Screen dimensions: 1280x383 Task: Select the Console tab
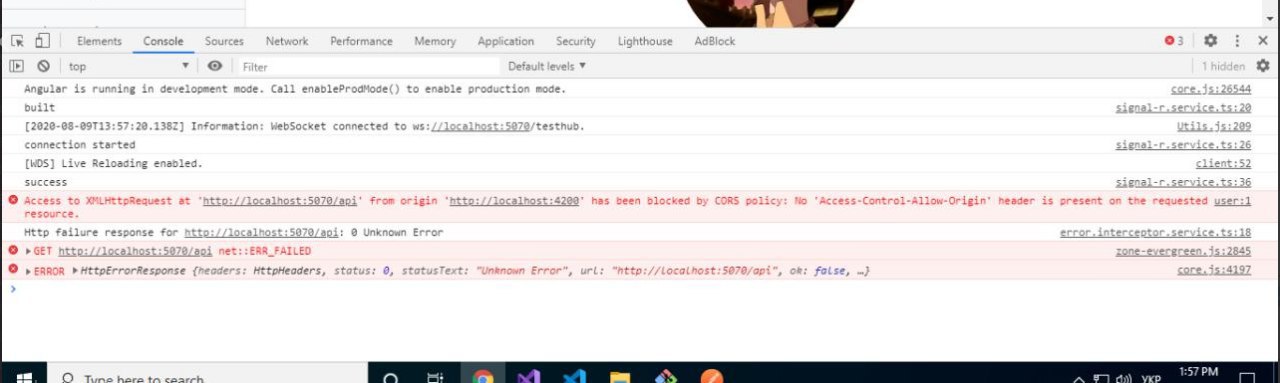tap(163, 41)
